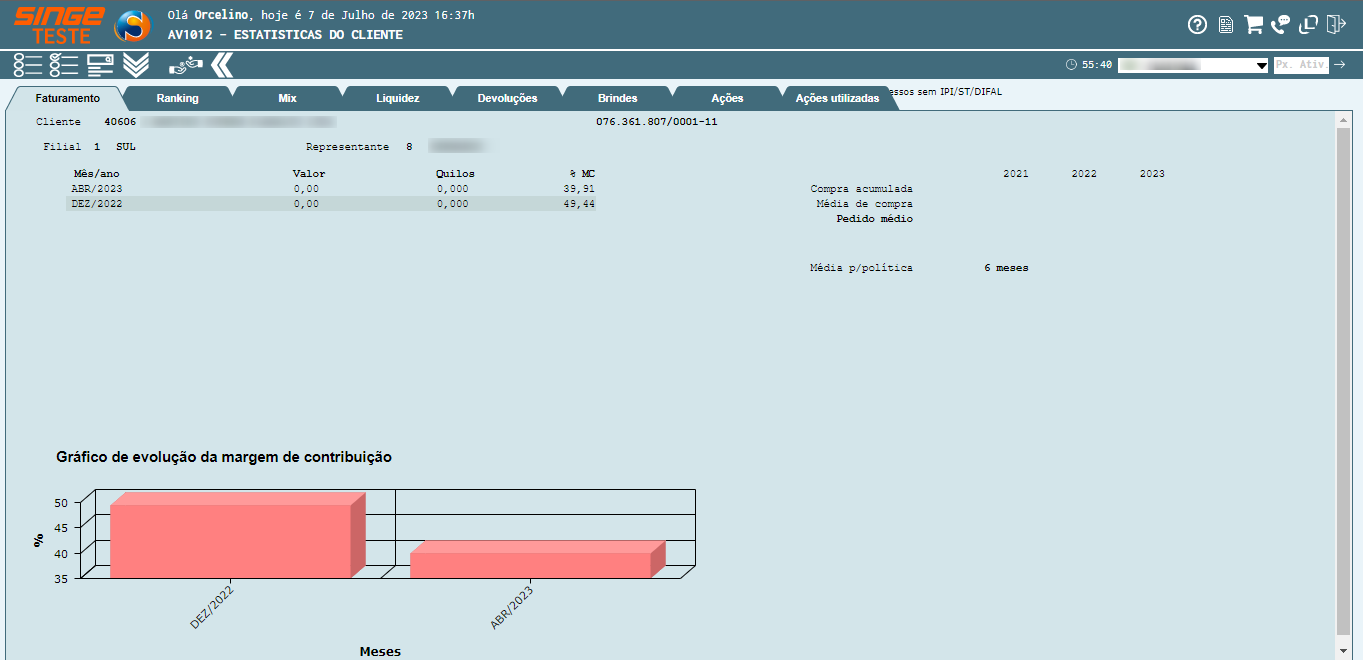The height and width of the screenshot is (660, 1363).
Task: Click the double left chevron back icon
Action: [222, 65]
